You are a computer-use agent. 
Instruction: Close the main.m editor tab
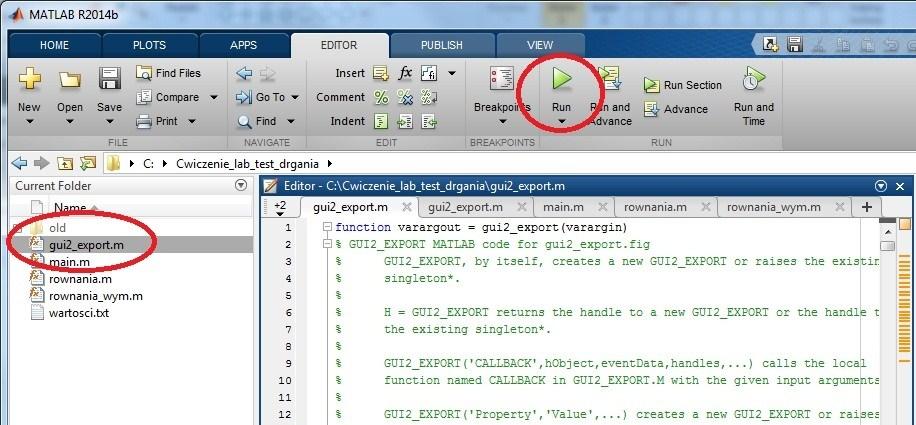tap(602, 207)
